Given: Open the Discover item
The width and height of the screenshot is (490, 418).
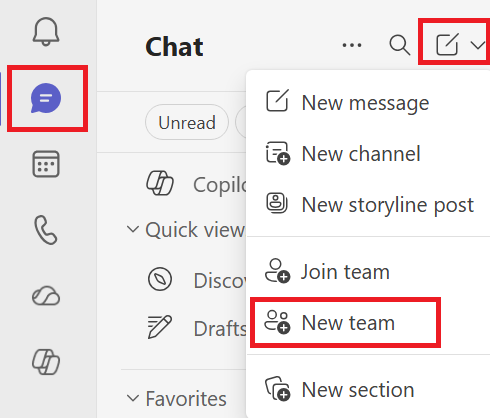Looking at the screenshot, I should (x=197, y=280).
